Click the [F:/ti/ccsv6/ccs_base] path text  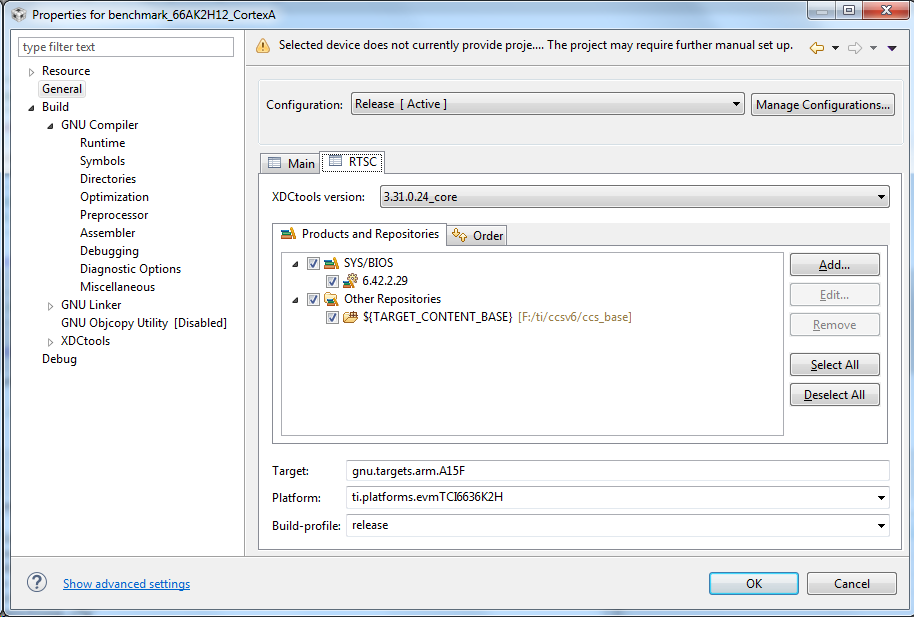pyautogui.click(x=575, y=317)
